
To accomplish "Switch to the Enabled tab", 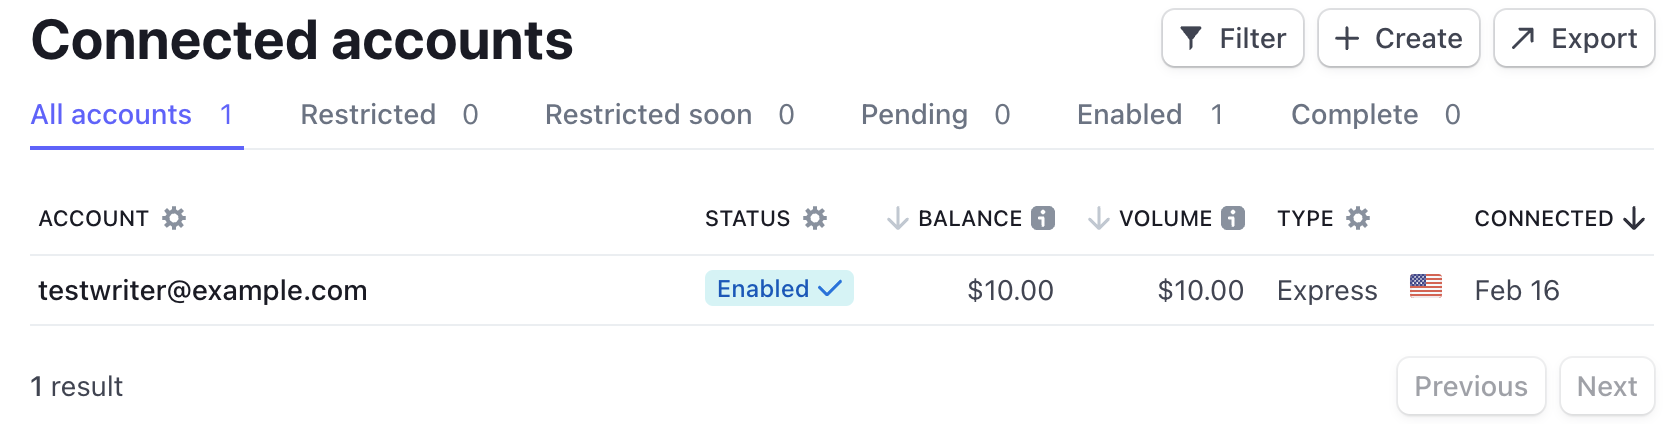I will click(x=1150, y=115).
